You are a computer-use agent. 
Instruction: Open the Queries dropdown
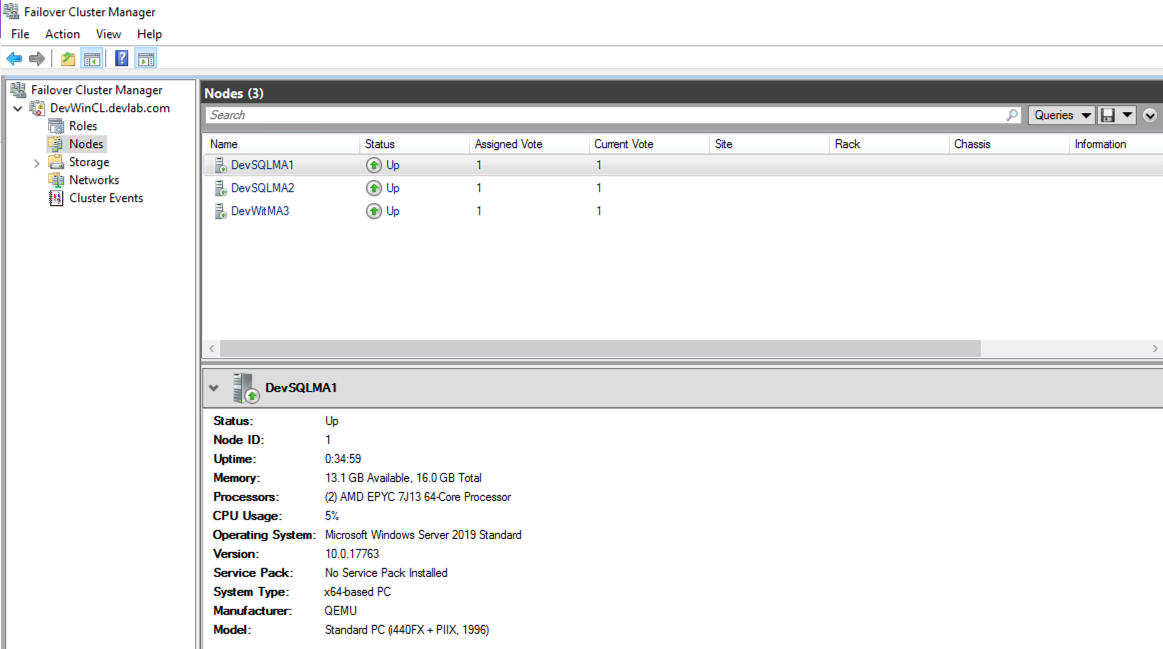coord(1059,114)
